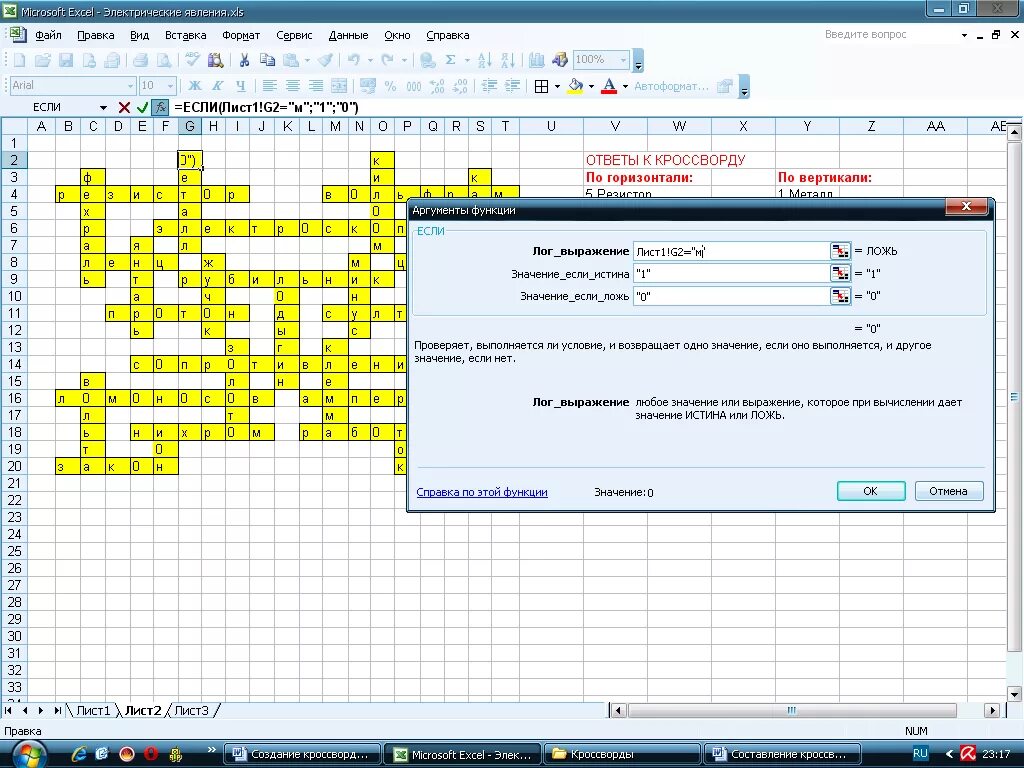Click the Borders icon
Viewport: 1024px width, 768px height.
click(x=541, y=86)
